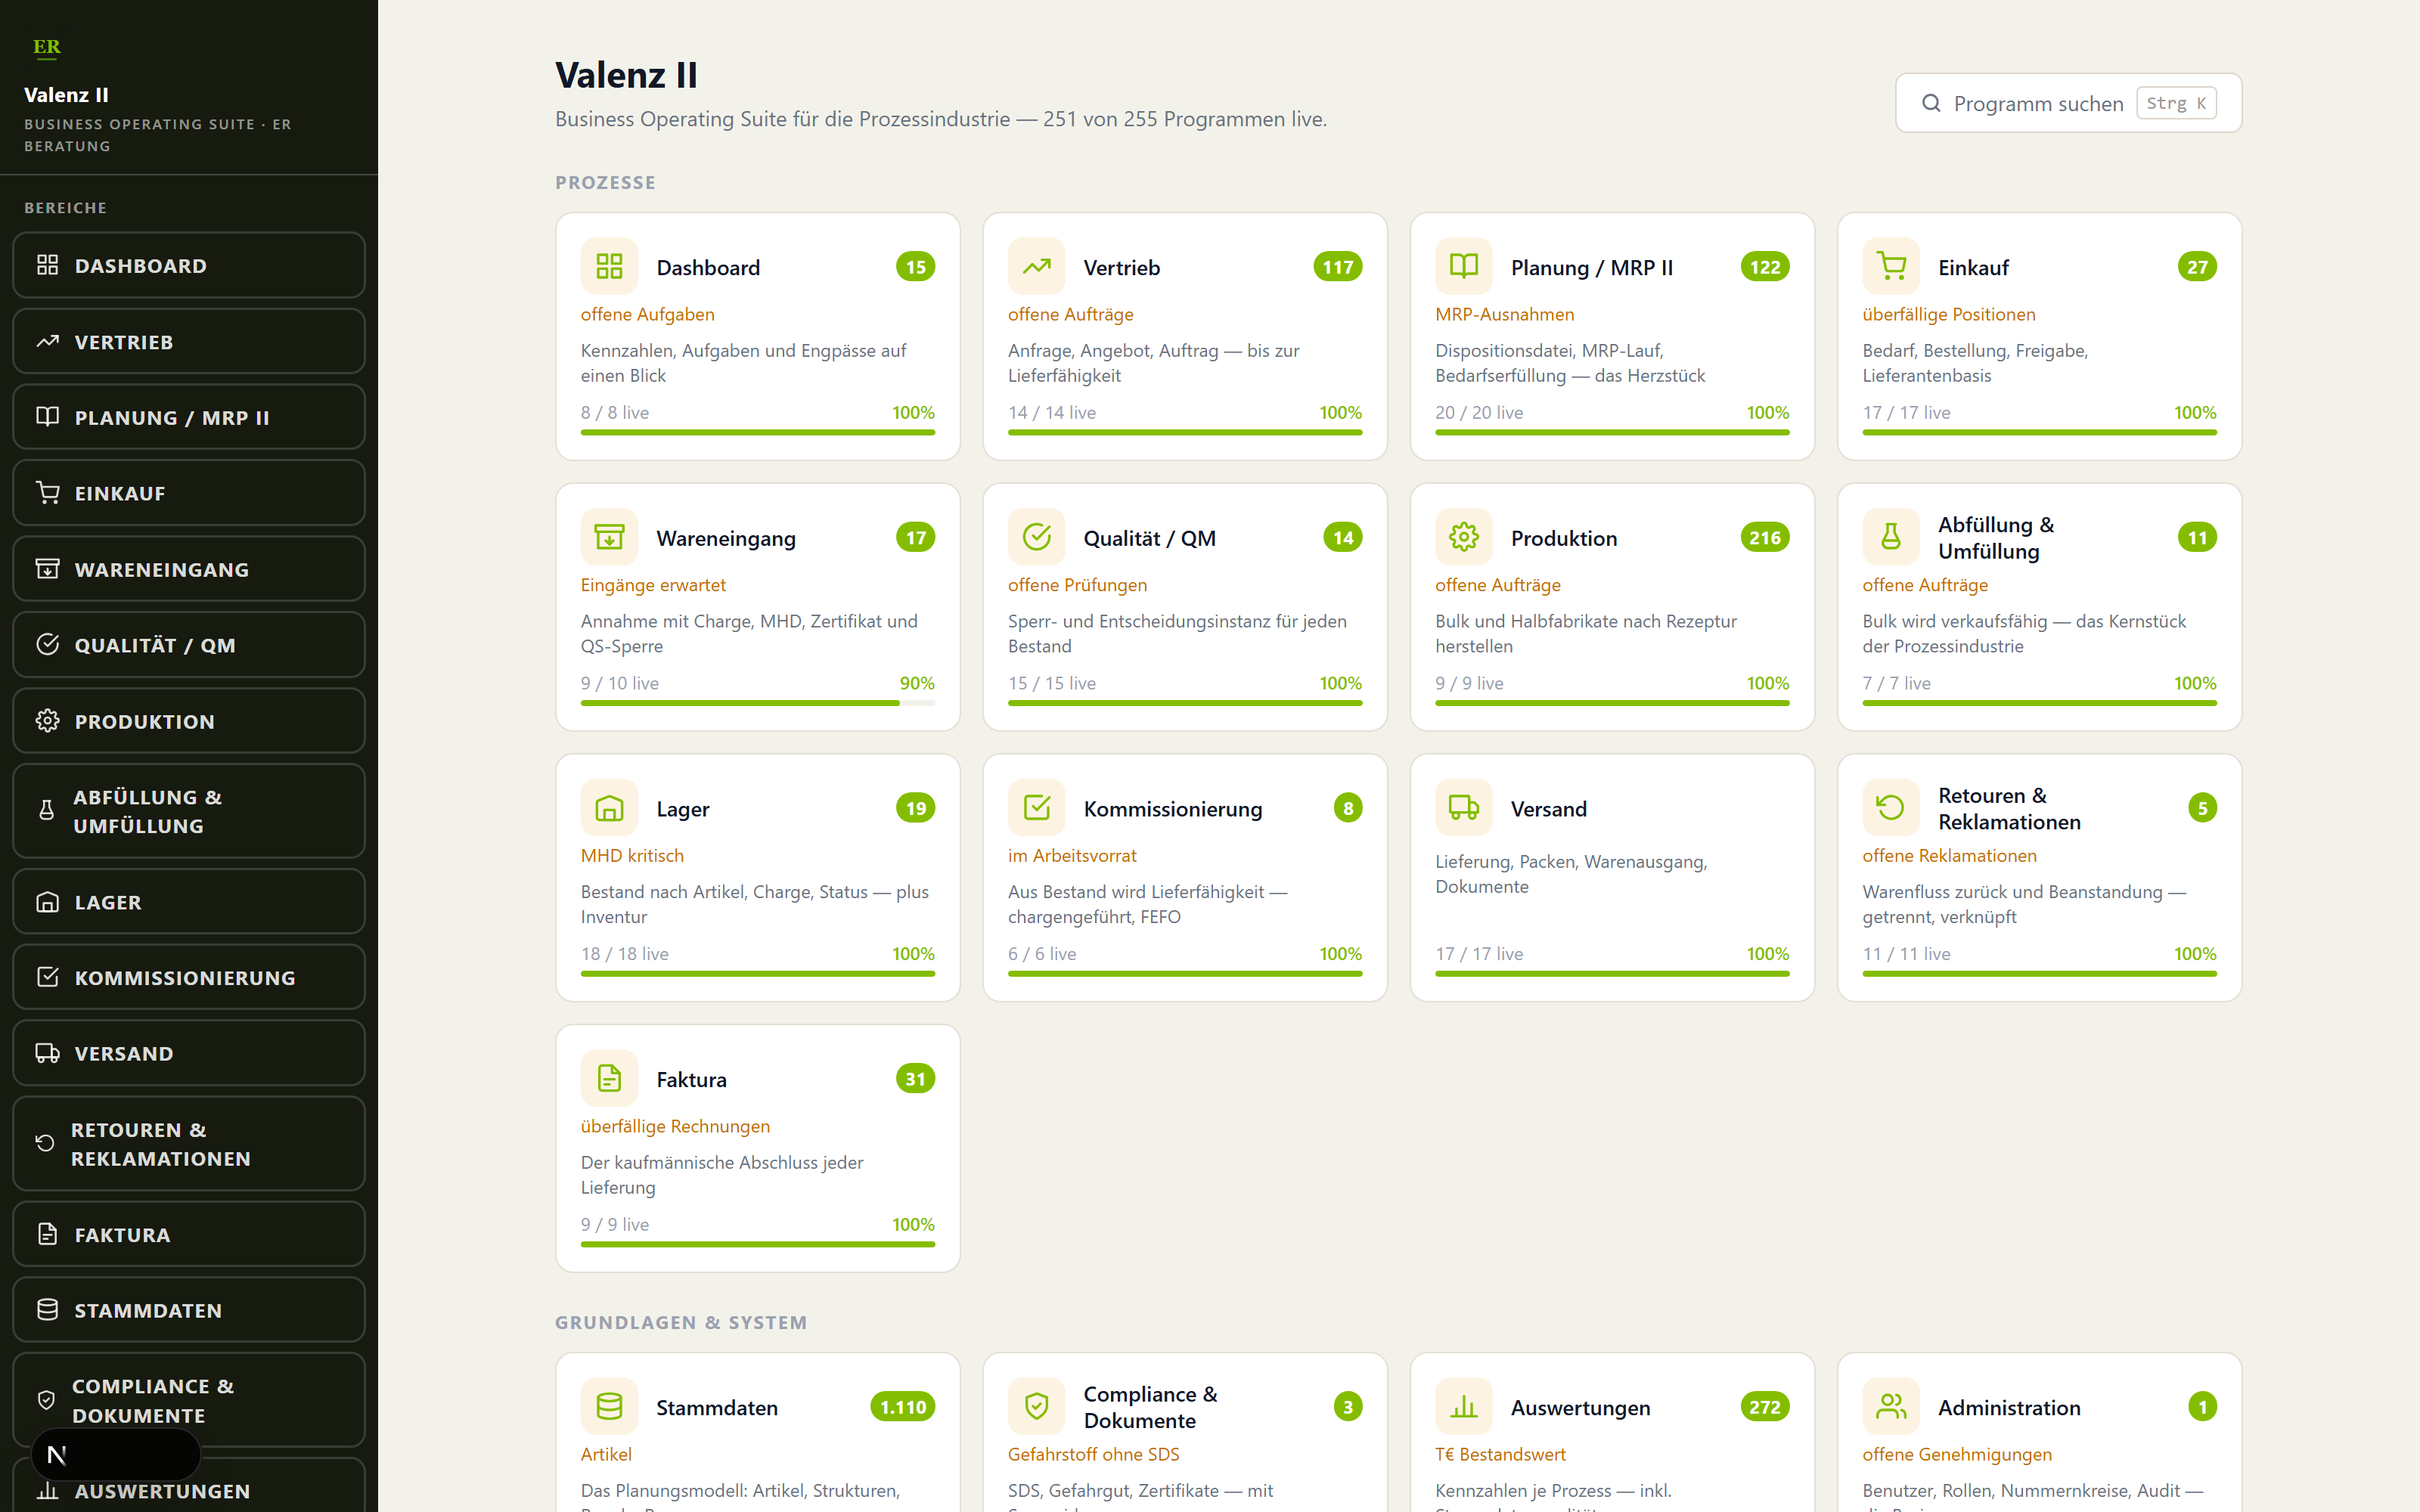This screenshot has height=1512, width=2420.
Task: Click the Produktion card gear icon
Action: tap(1463, 537)
